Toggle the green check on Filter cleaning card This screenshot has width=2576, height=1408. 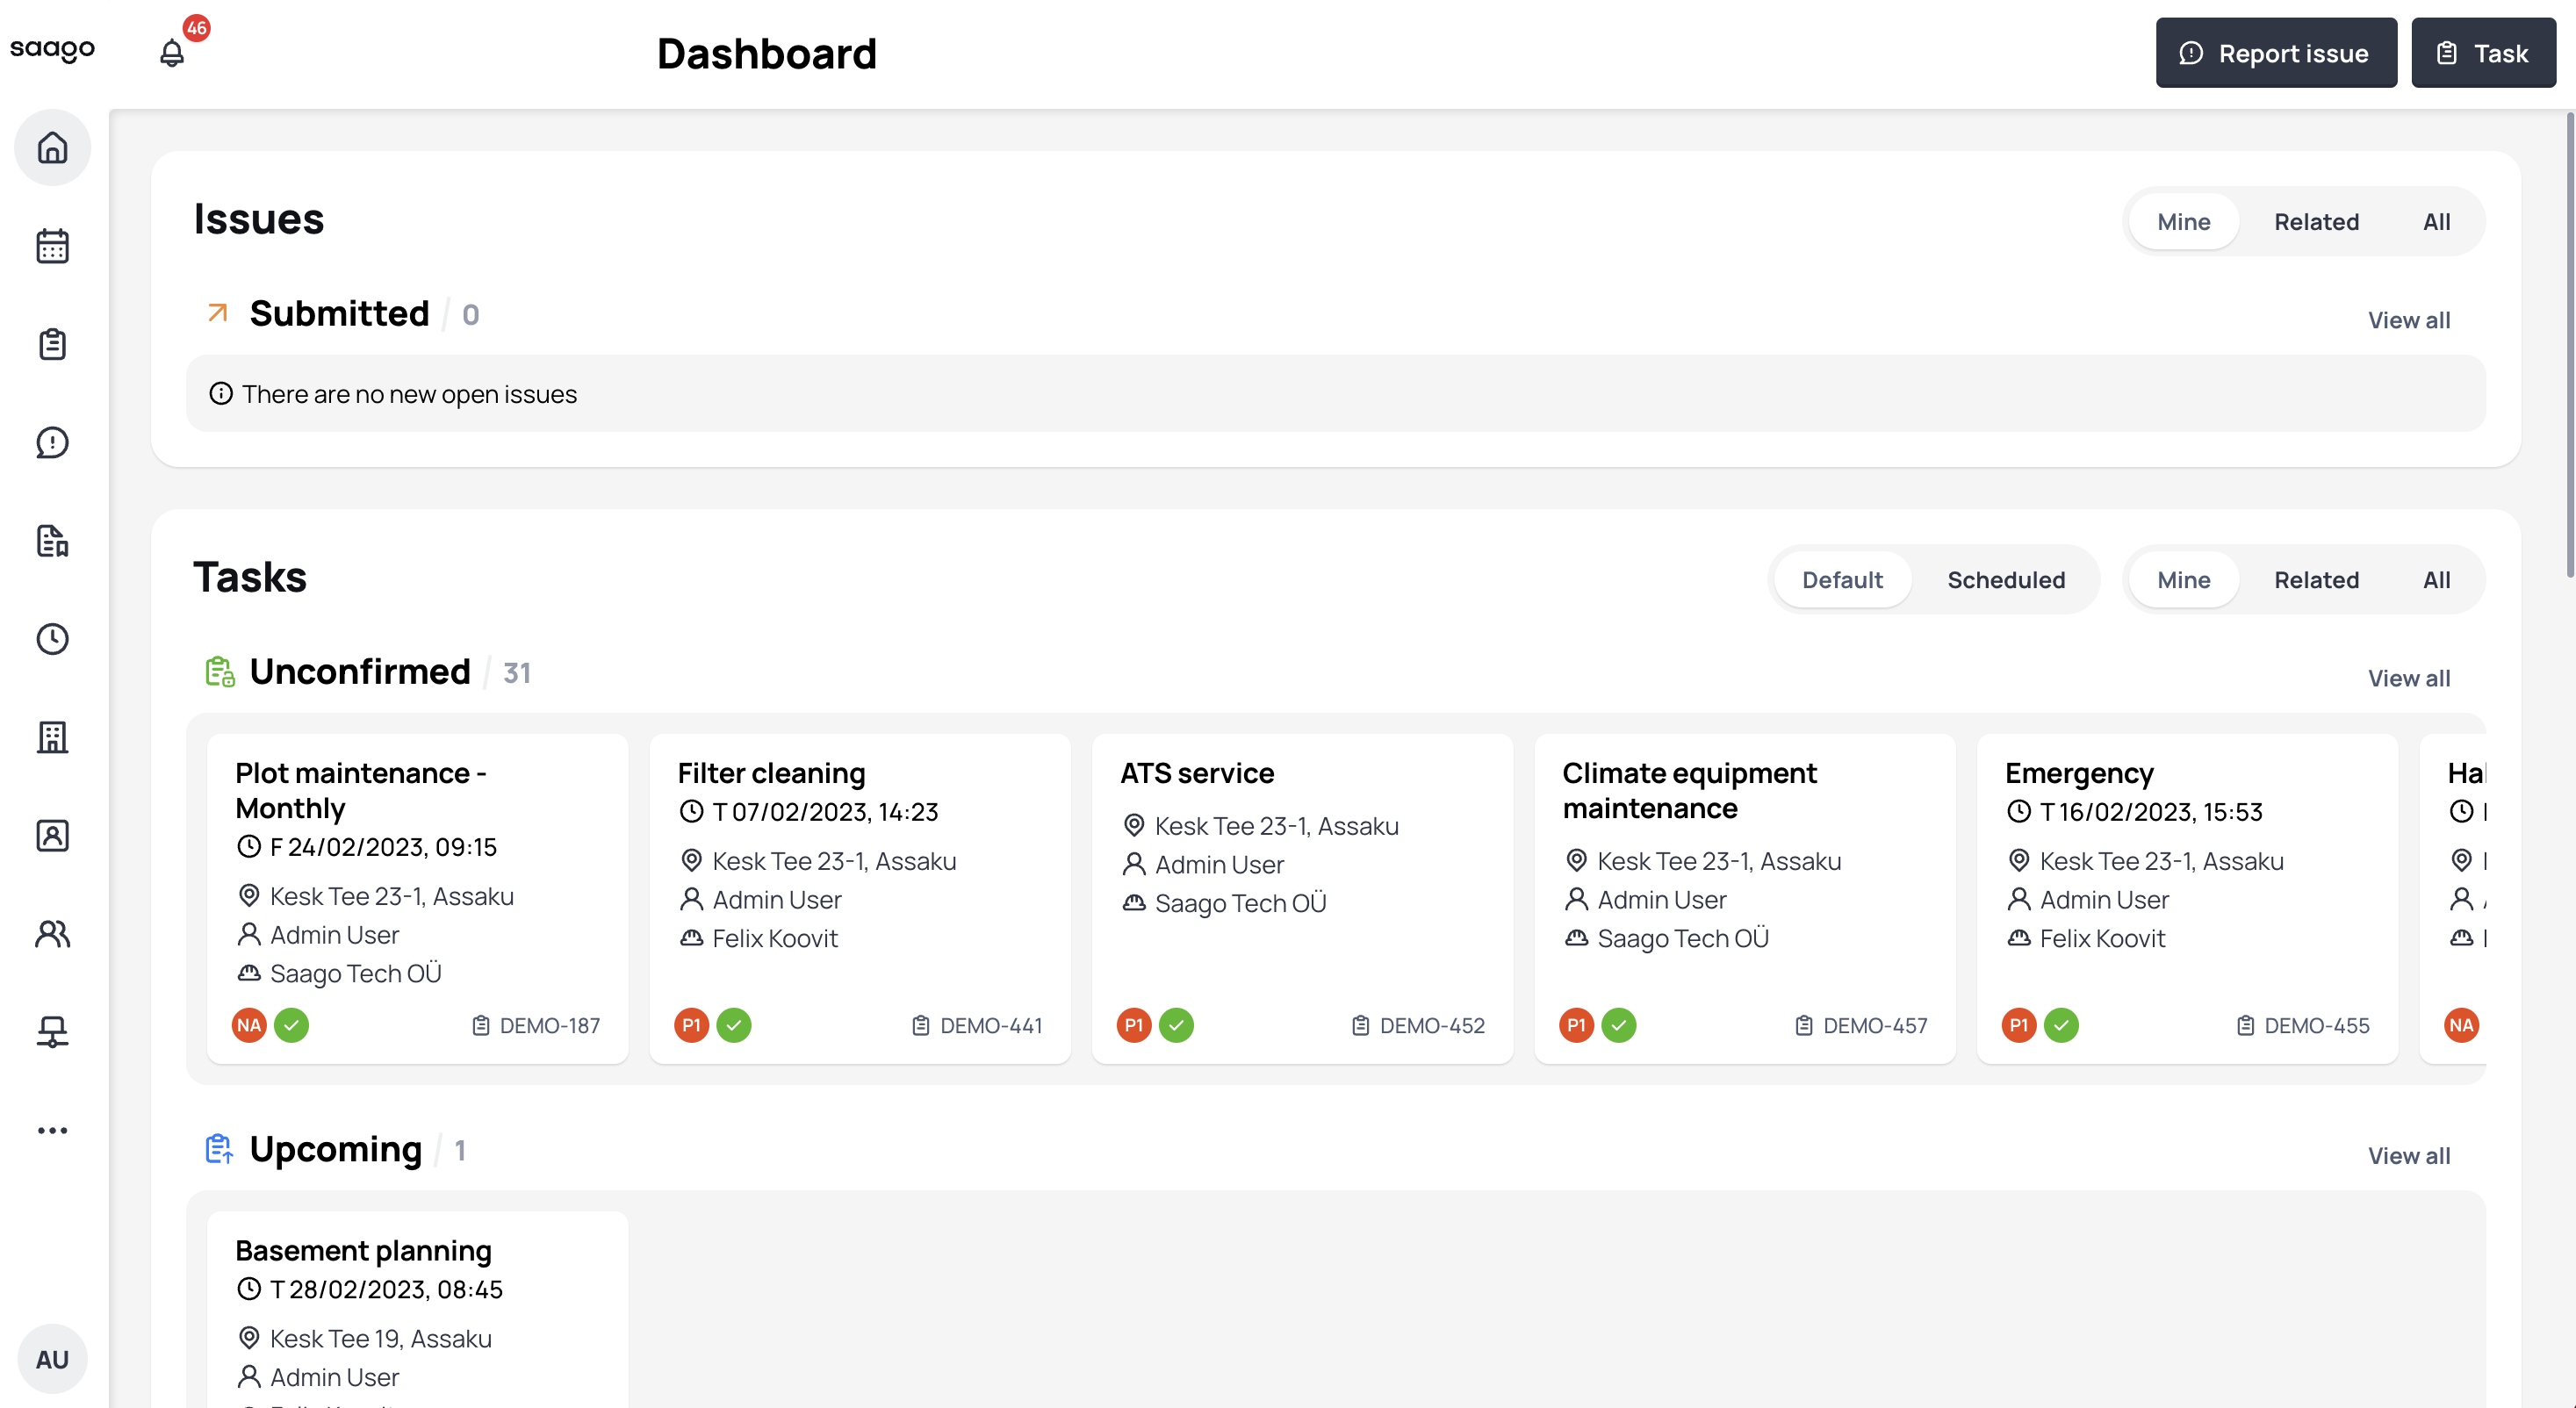click(734, 1025)
